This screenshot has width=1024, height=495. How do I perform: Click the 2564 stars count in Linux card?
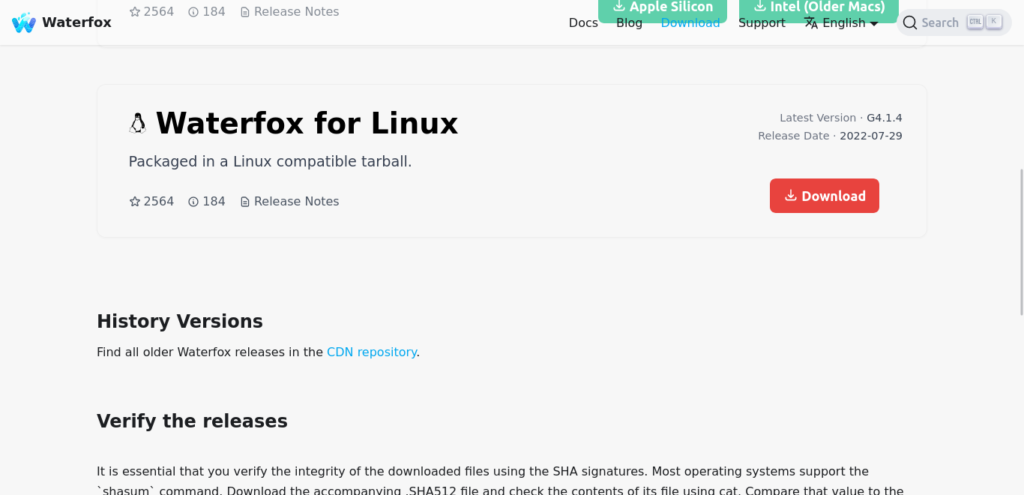[x=159, y=201]
